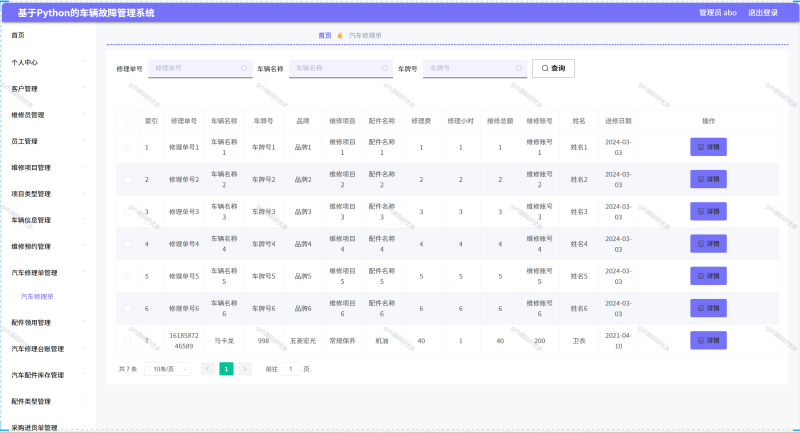The height and width of the screenshot is (433, 800).
Task: Click 退出登录 link in header
Action: [x=763, y=13]
